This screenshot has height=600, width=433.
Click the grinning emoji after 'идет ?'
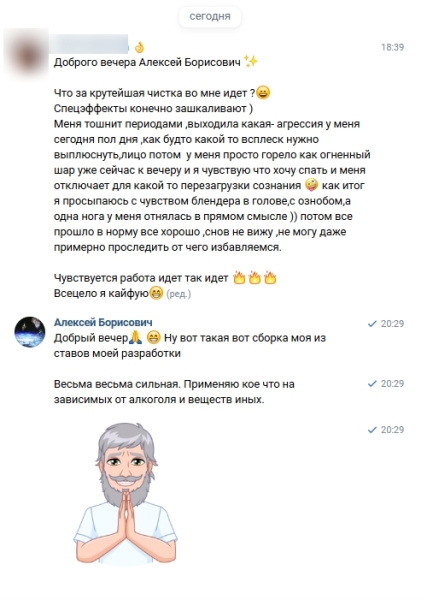click(263, 93)
